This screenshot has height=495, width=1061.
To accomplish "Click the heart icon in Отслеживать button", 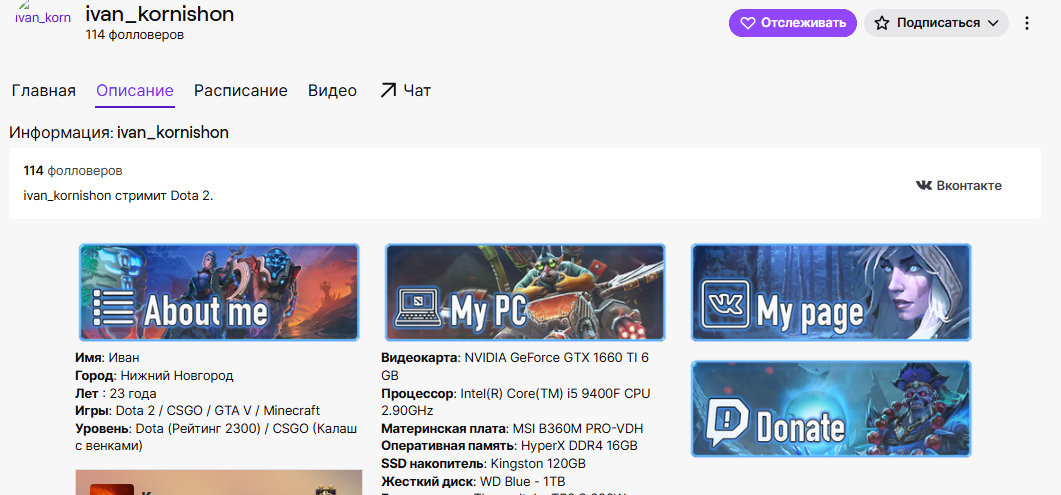I will click(747, 23).
